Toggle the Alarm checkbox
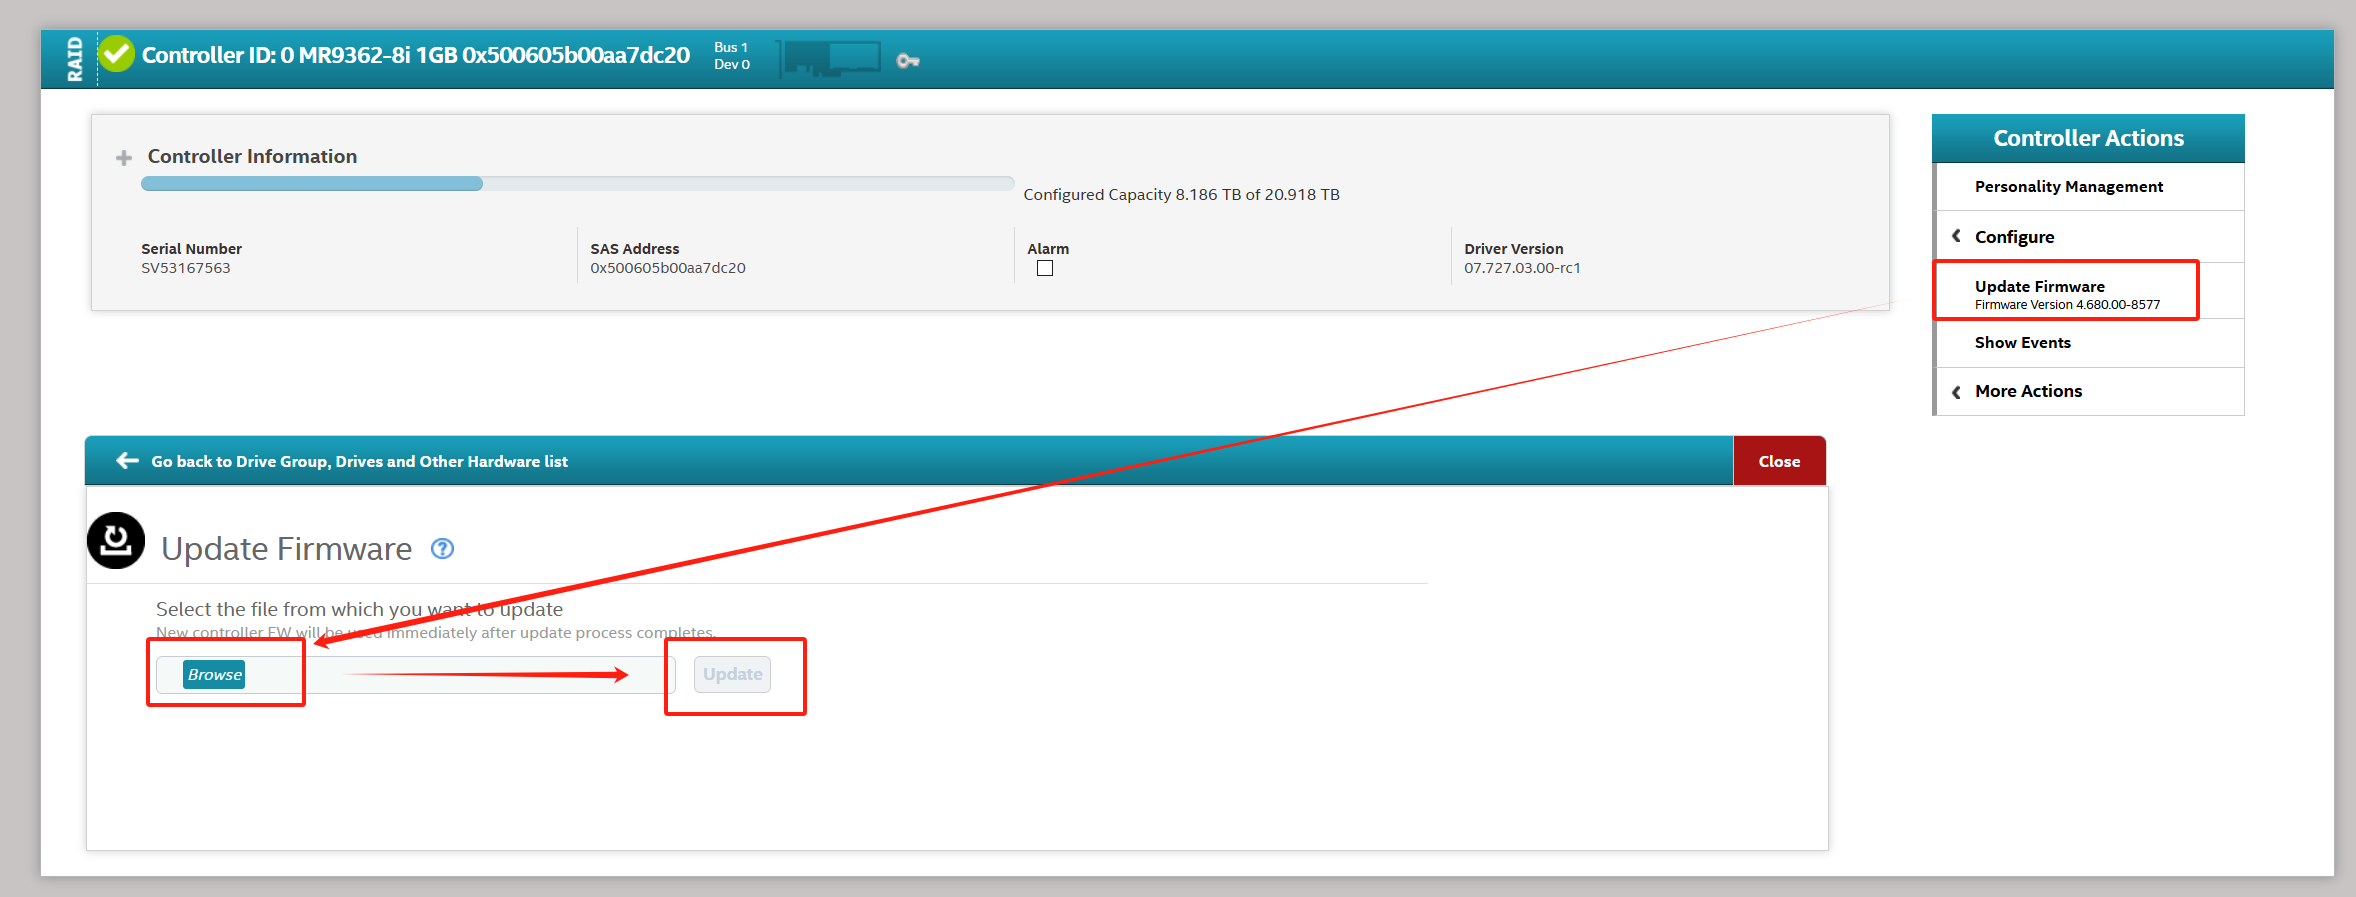This screenshot has height=897, width=2356. pyautogui.click(x=1045, y=269)
